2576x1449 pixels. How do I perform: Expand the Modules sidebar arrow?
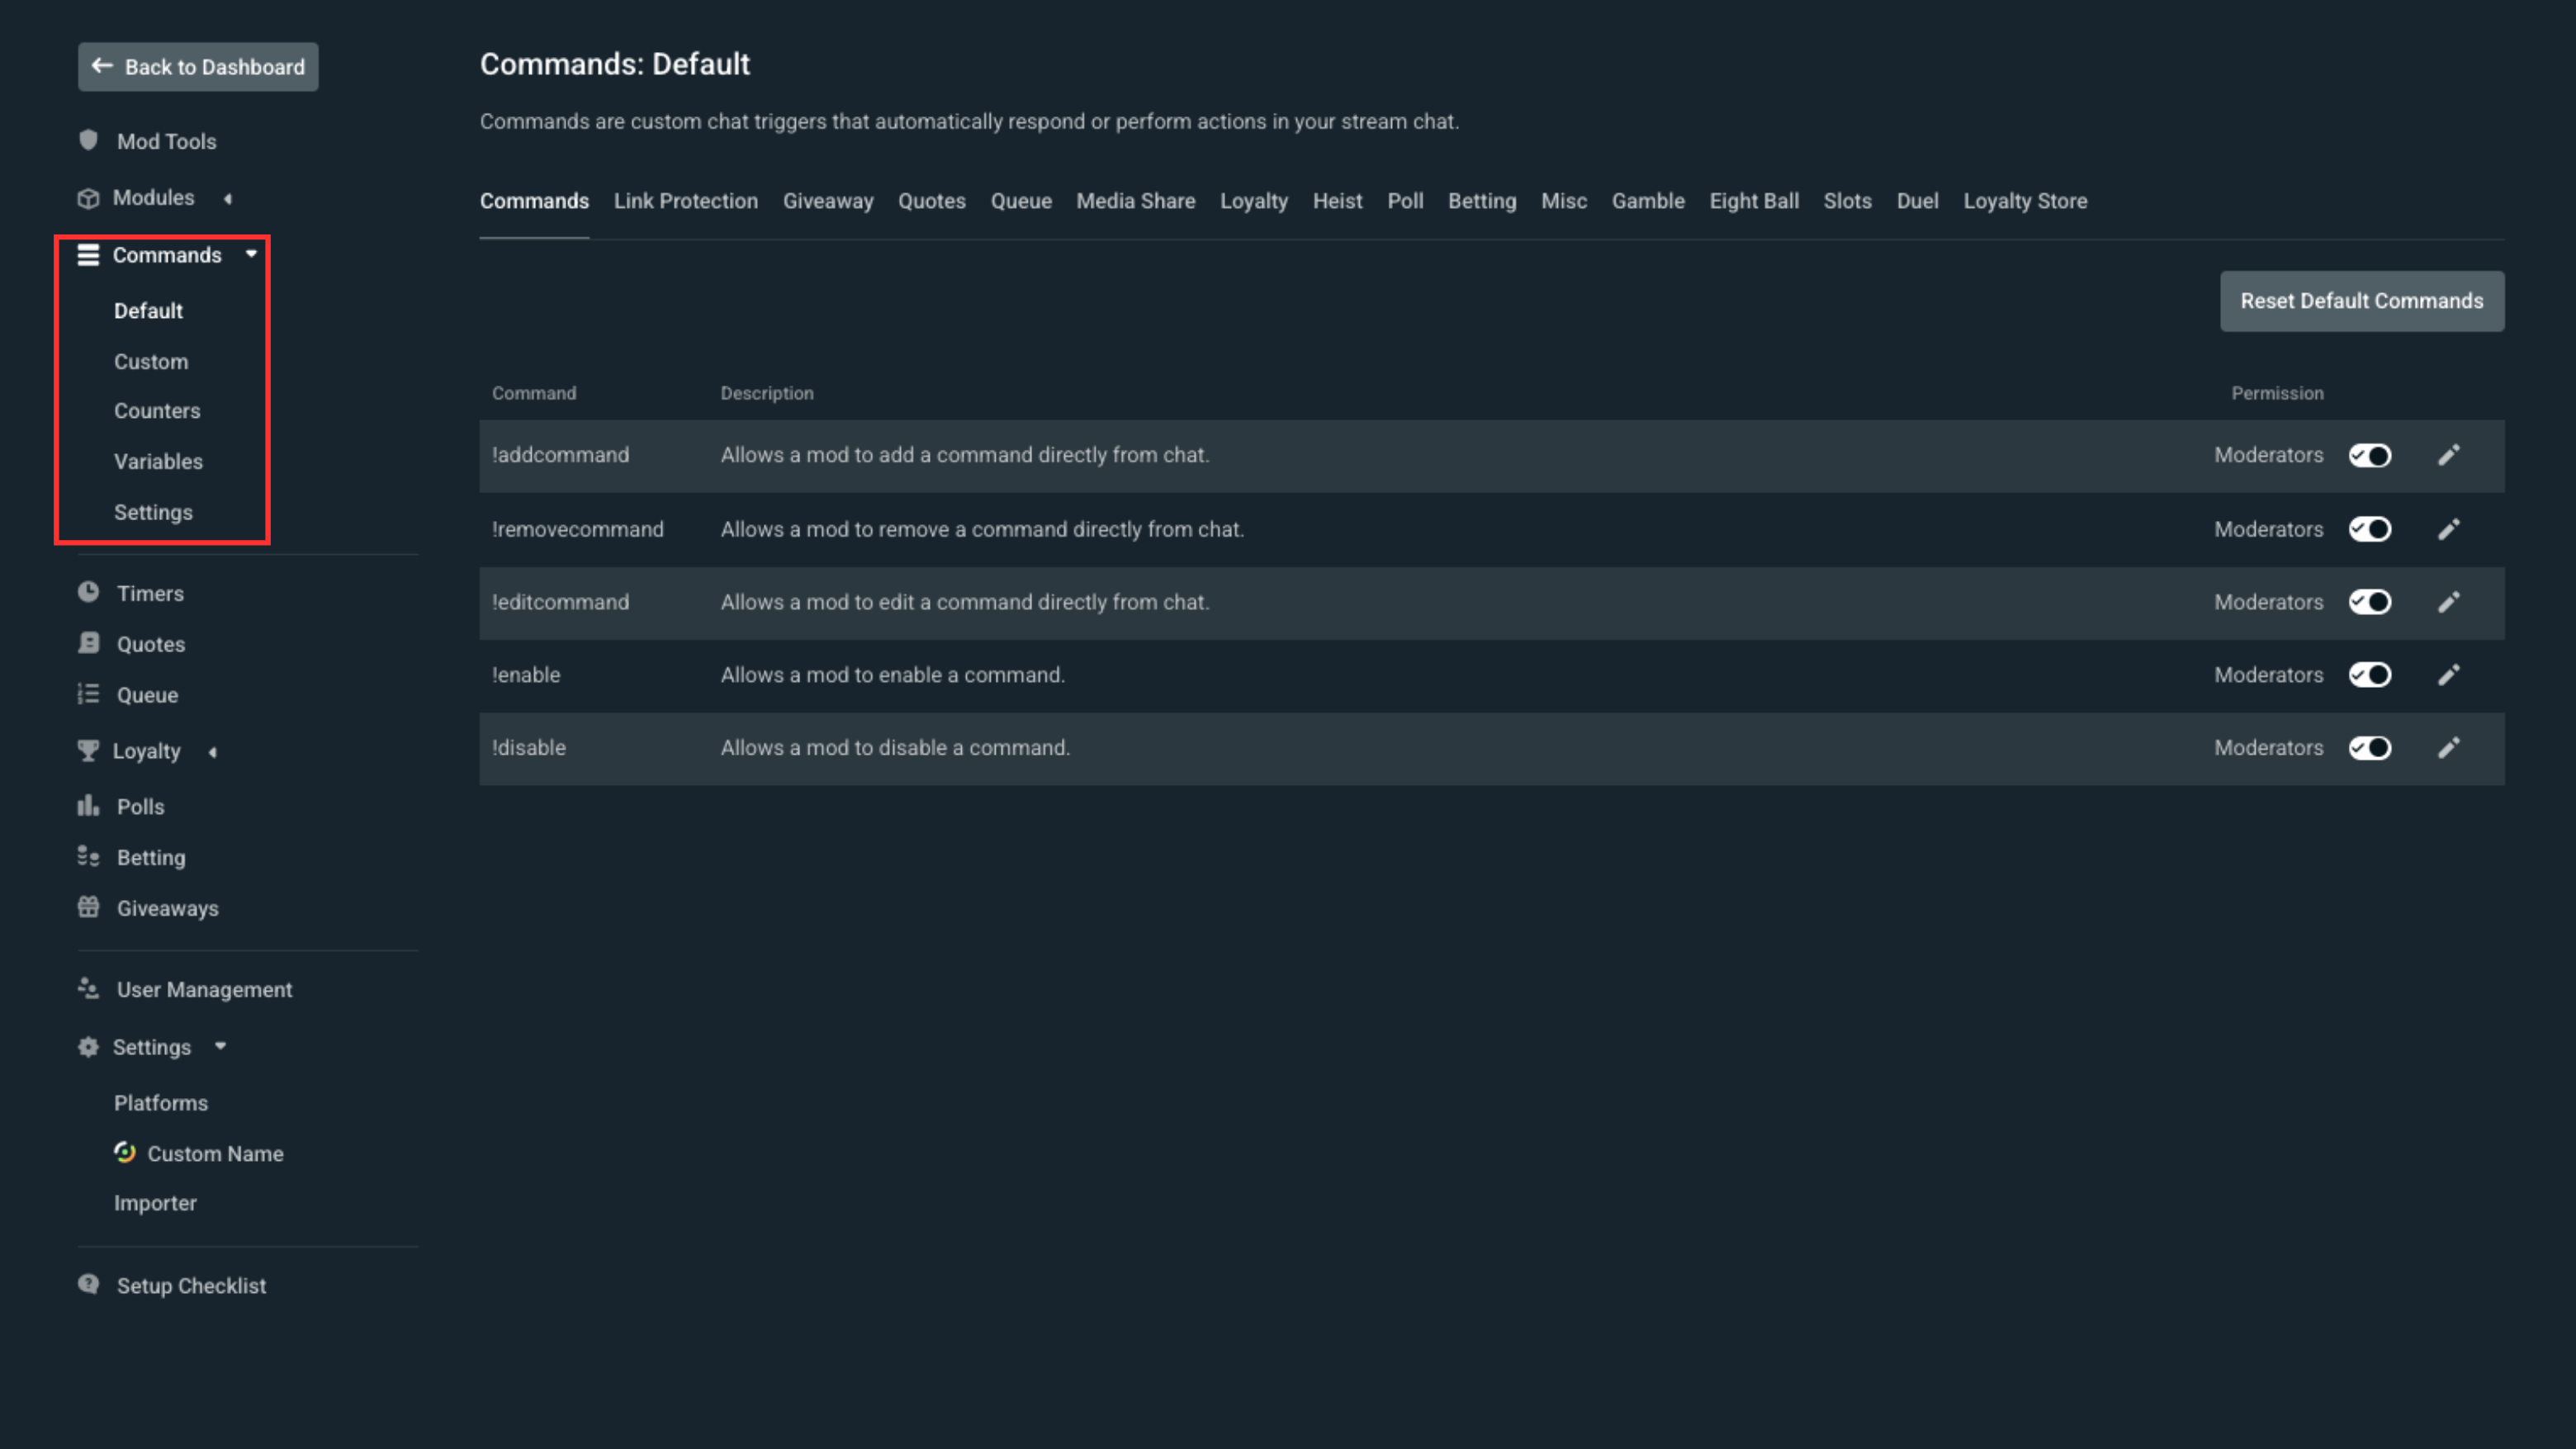pyautogui.click(x=228, y=198)
